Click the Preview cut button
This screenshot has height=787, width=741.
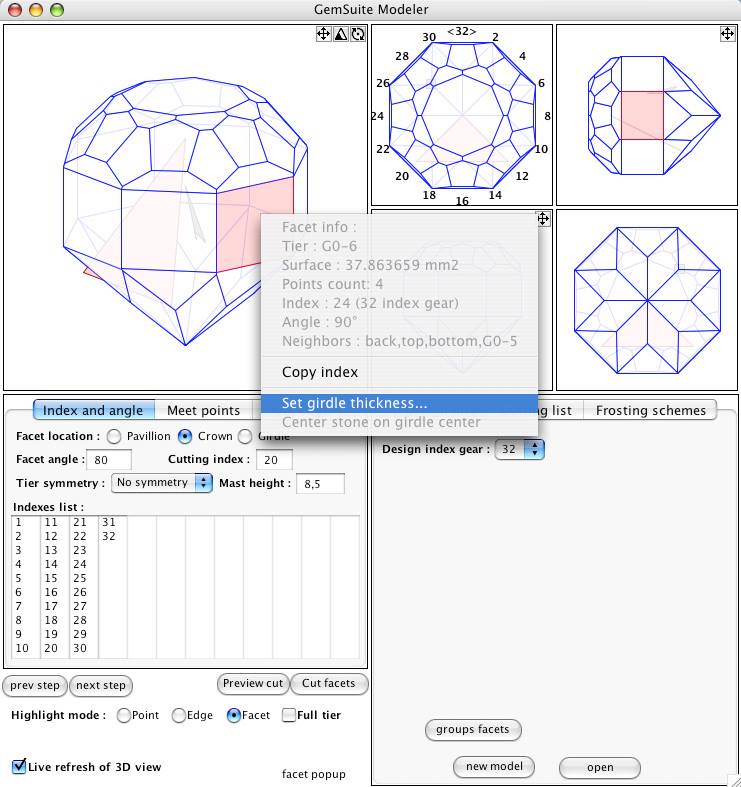[253, 683]
